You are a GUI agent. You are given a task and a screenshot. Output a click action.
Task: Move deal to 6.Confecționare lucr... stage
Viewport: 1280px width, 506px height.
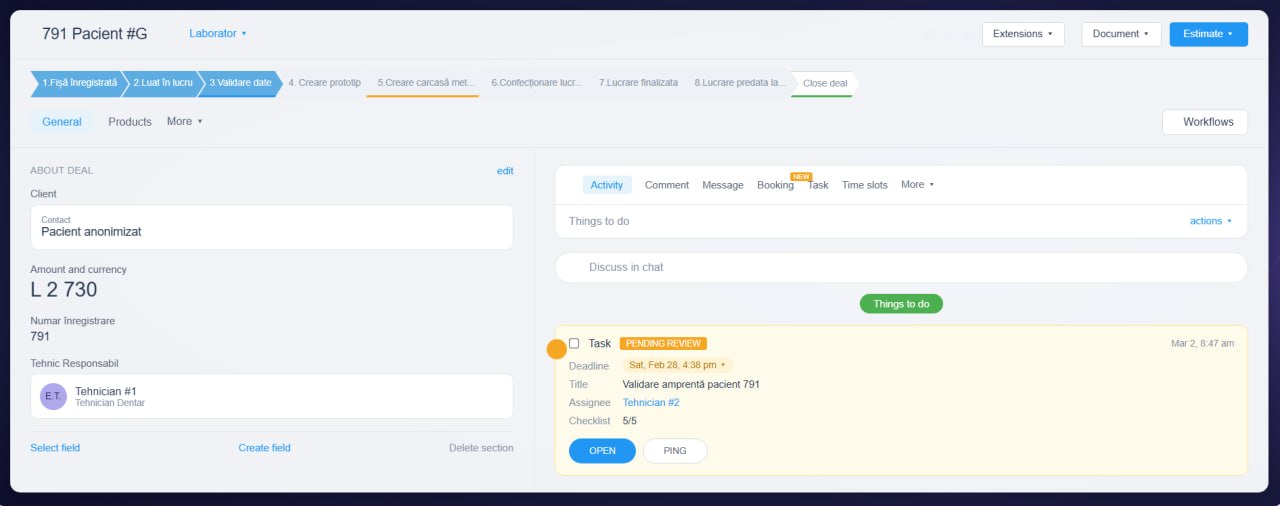tap(536, 83)
